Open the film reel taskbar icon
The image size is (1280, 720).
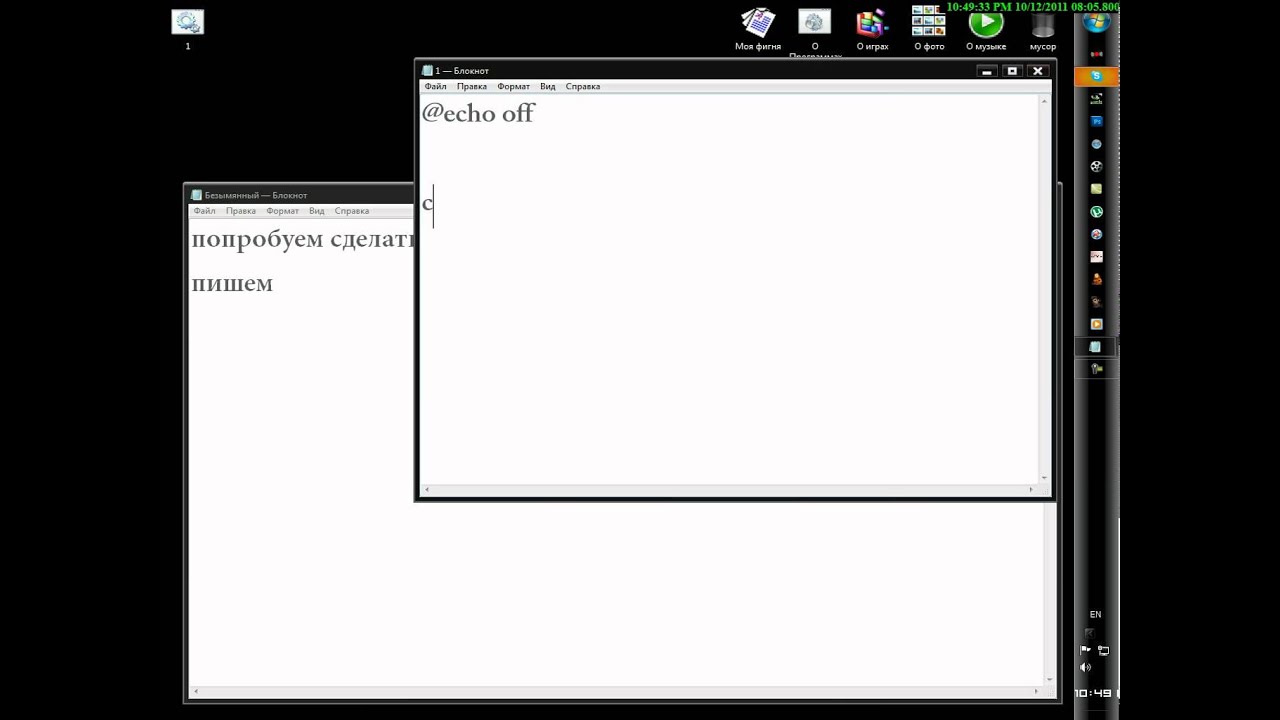tap(1096, 166)
